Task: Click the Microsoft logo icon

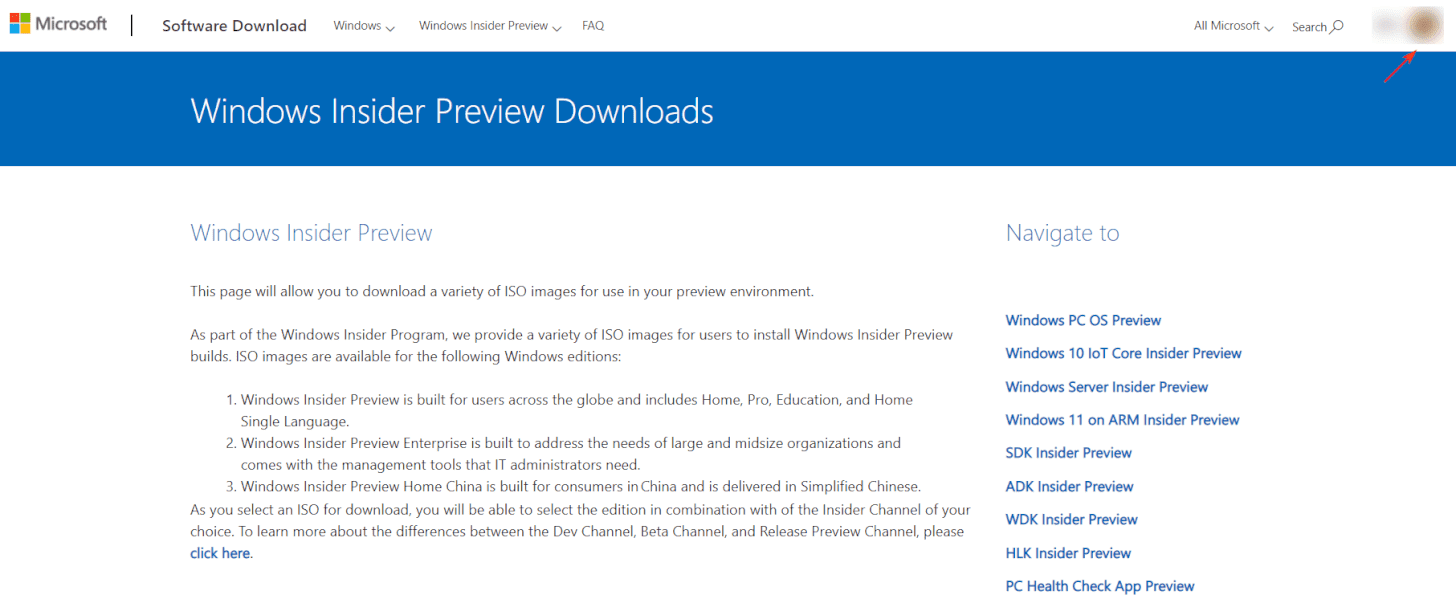Action: pyautogui.click(x=20, y=24)
